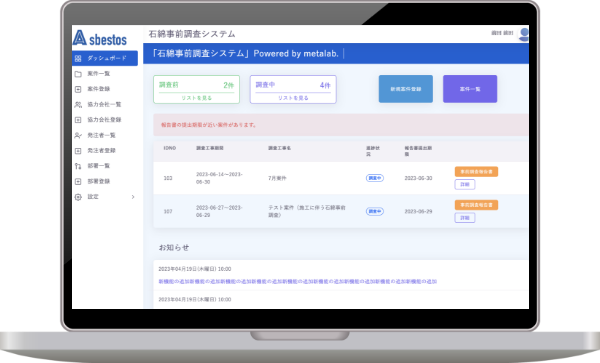Image resolution: width=600 pixels, height=363 pixels.
Task: Open 詳細 for case 103
Action: (465, 184)
